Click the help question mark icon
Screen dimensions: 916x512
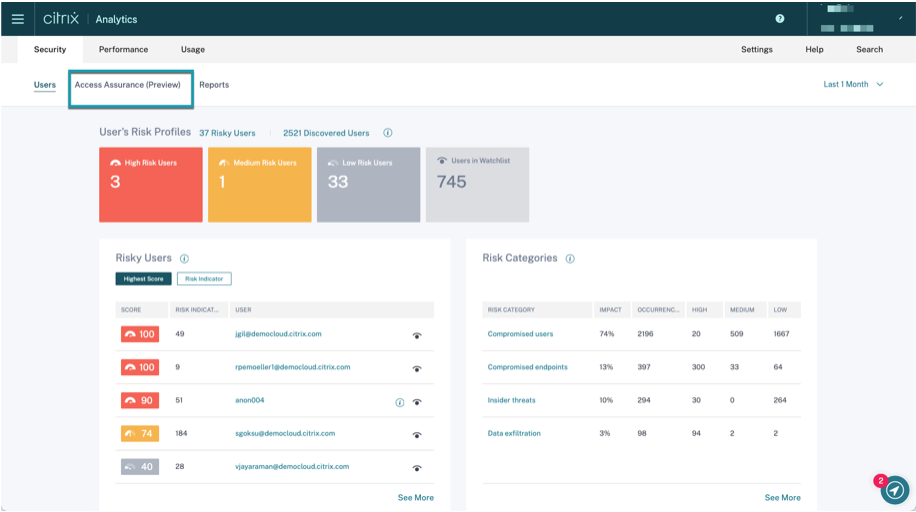[x=780, y=19]
